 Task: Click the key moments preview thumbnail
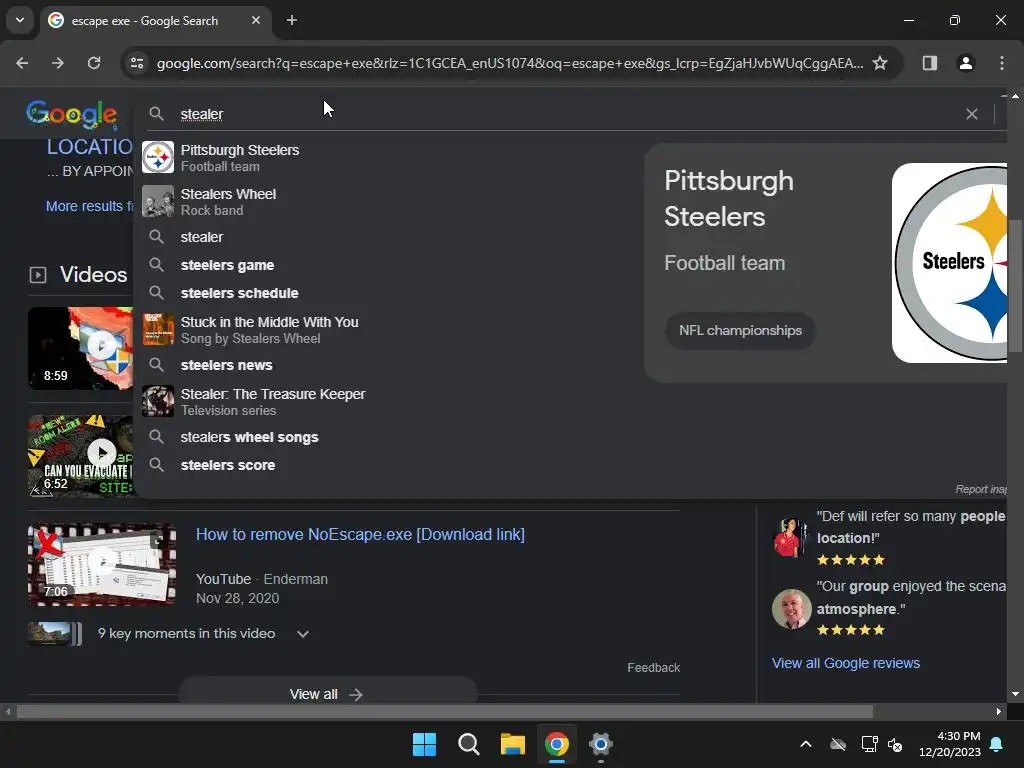[x=55, y=633]
